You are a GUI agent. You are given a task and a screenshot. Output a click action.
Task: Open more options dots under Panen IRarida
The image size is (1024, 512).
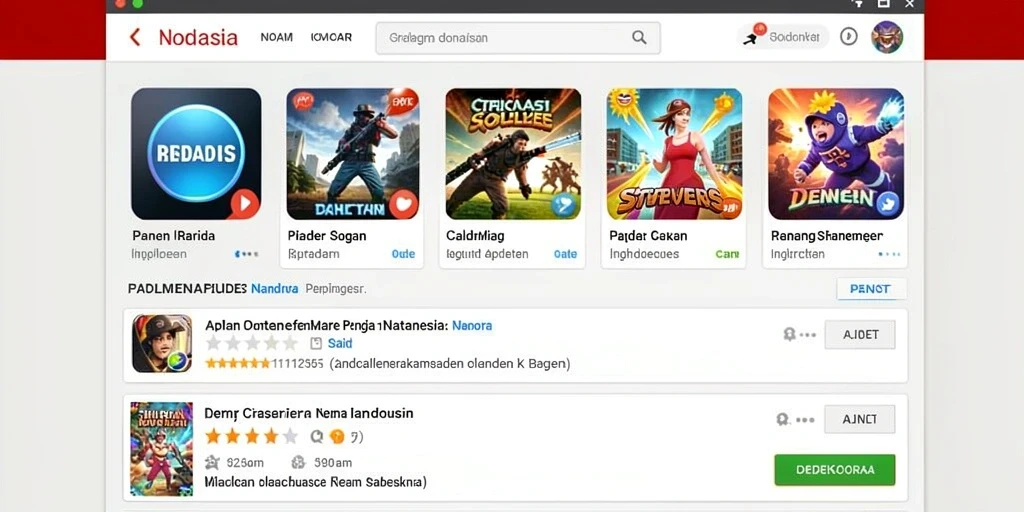coord(246,254)
